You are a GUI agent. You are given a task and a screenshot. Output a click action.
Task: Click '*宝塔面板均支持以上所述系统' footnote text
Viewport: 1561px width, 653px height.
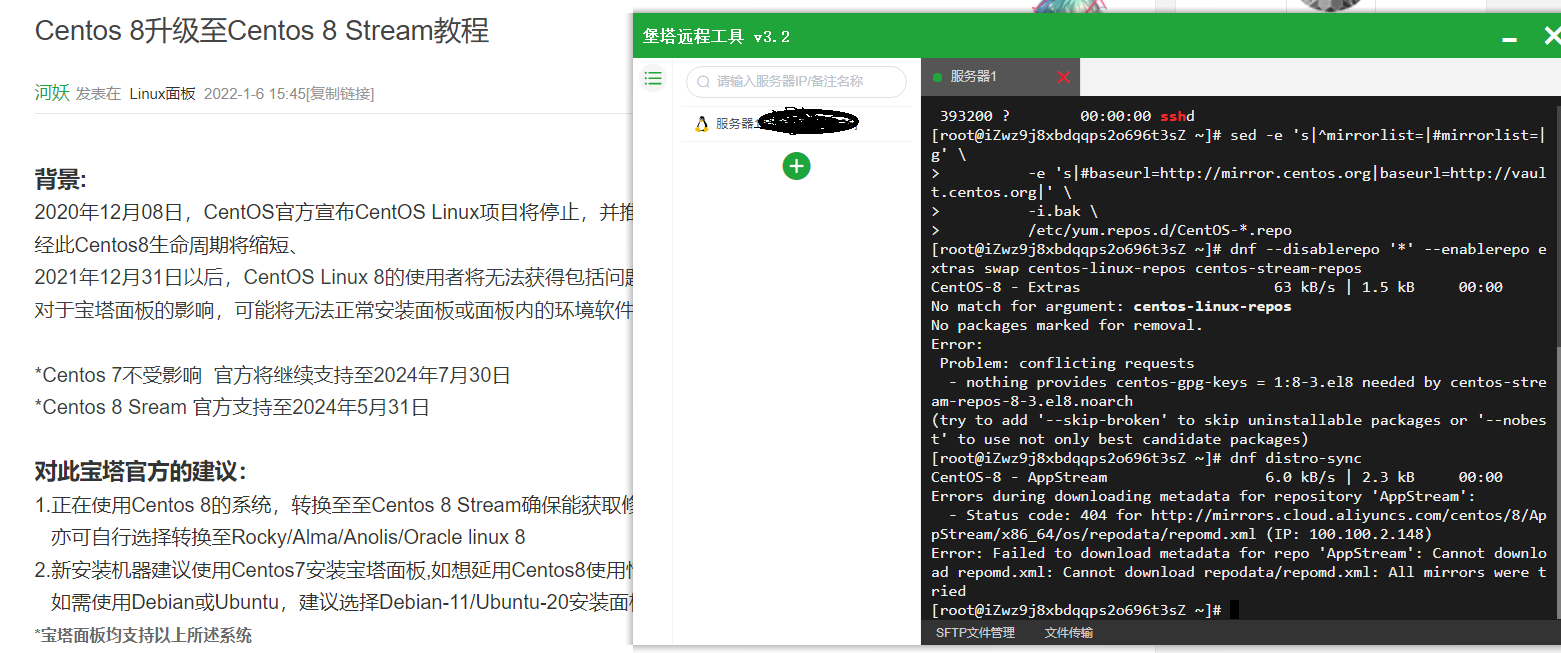tap(143, 635)
